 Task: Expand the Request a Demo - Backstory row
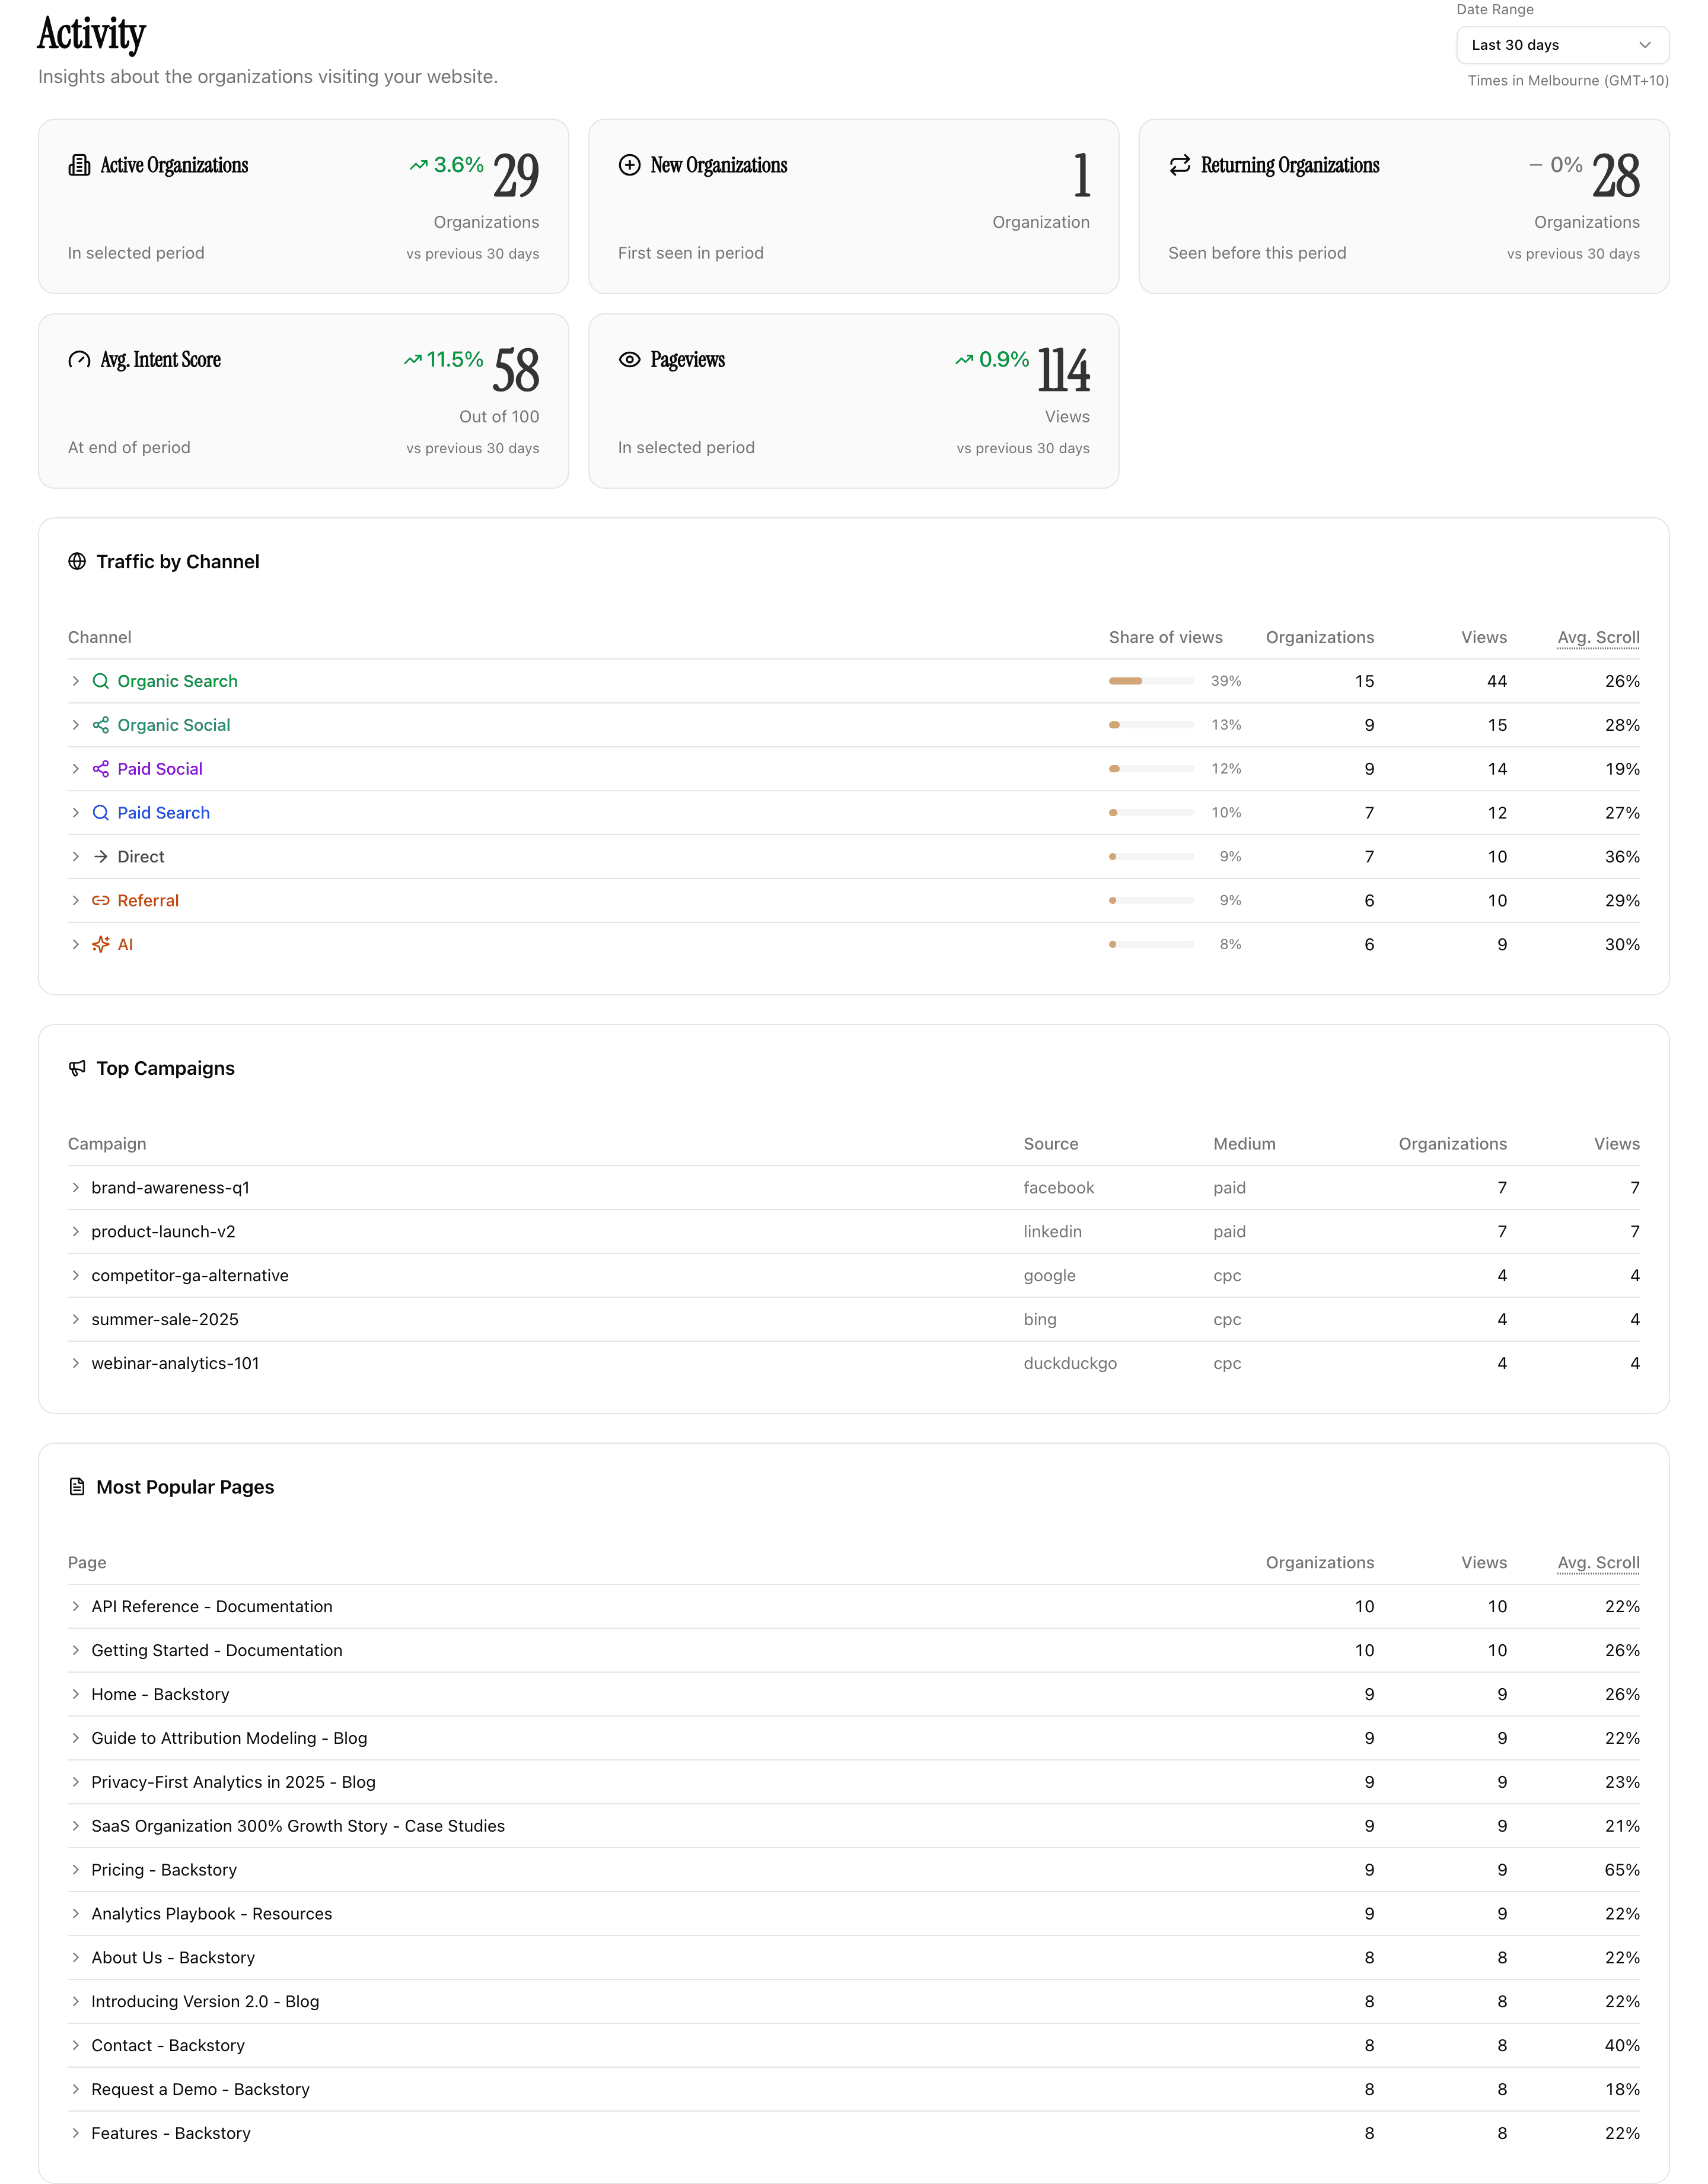click(75, 2090)
